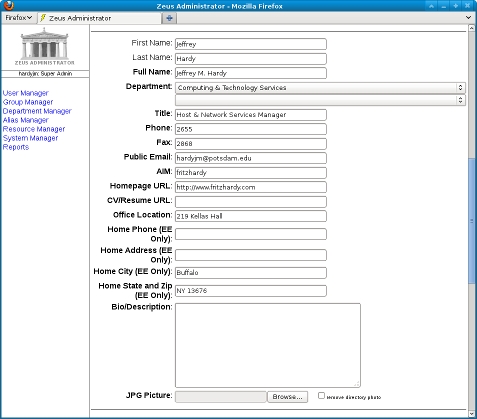Select the Zeus Administrator tab

(x=99, y=18)
